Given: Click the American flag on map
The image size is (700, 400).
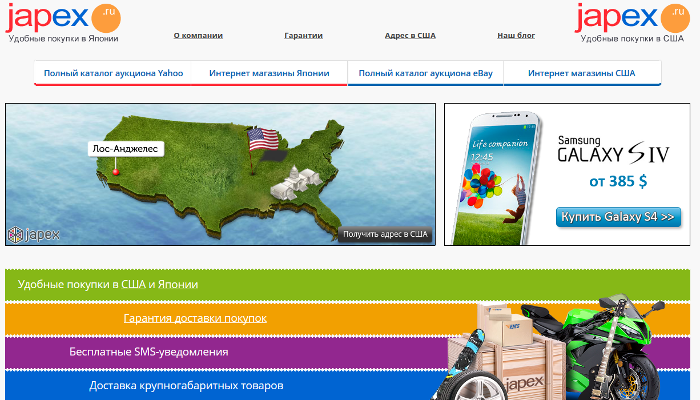Looking at the screenshot, I should (263, 139).
